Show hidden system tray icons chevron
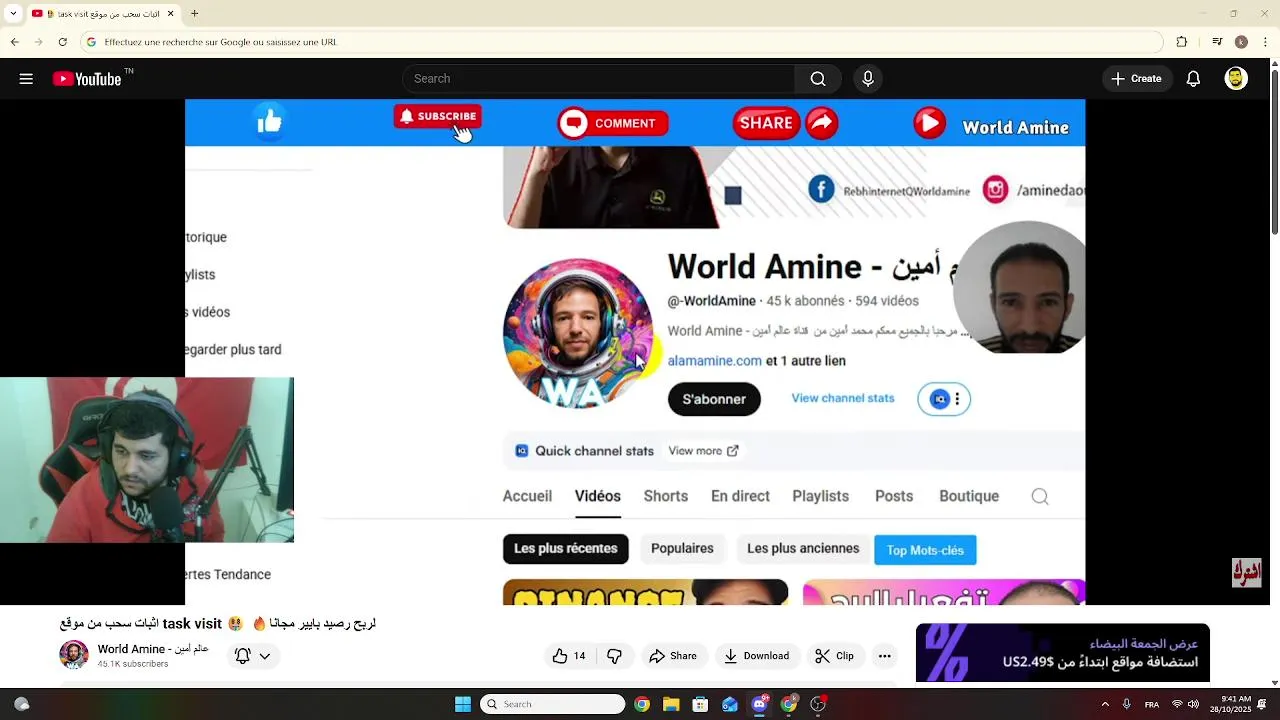Screen dimensions: 1280x720 click(1105, 704)
